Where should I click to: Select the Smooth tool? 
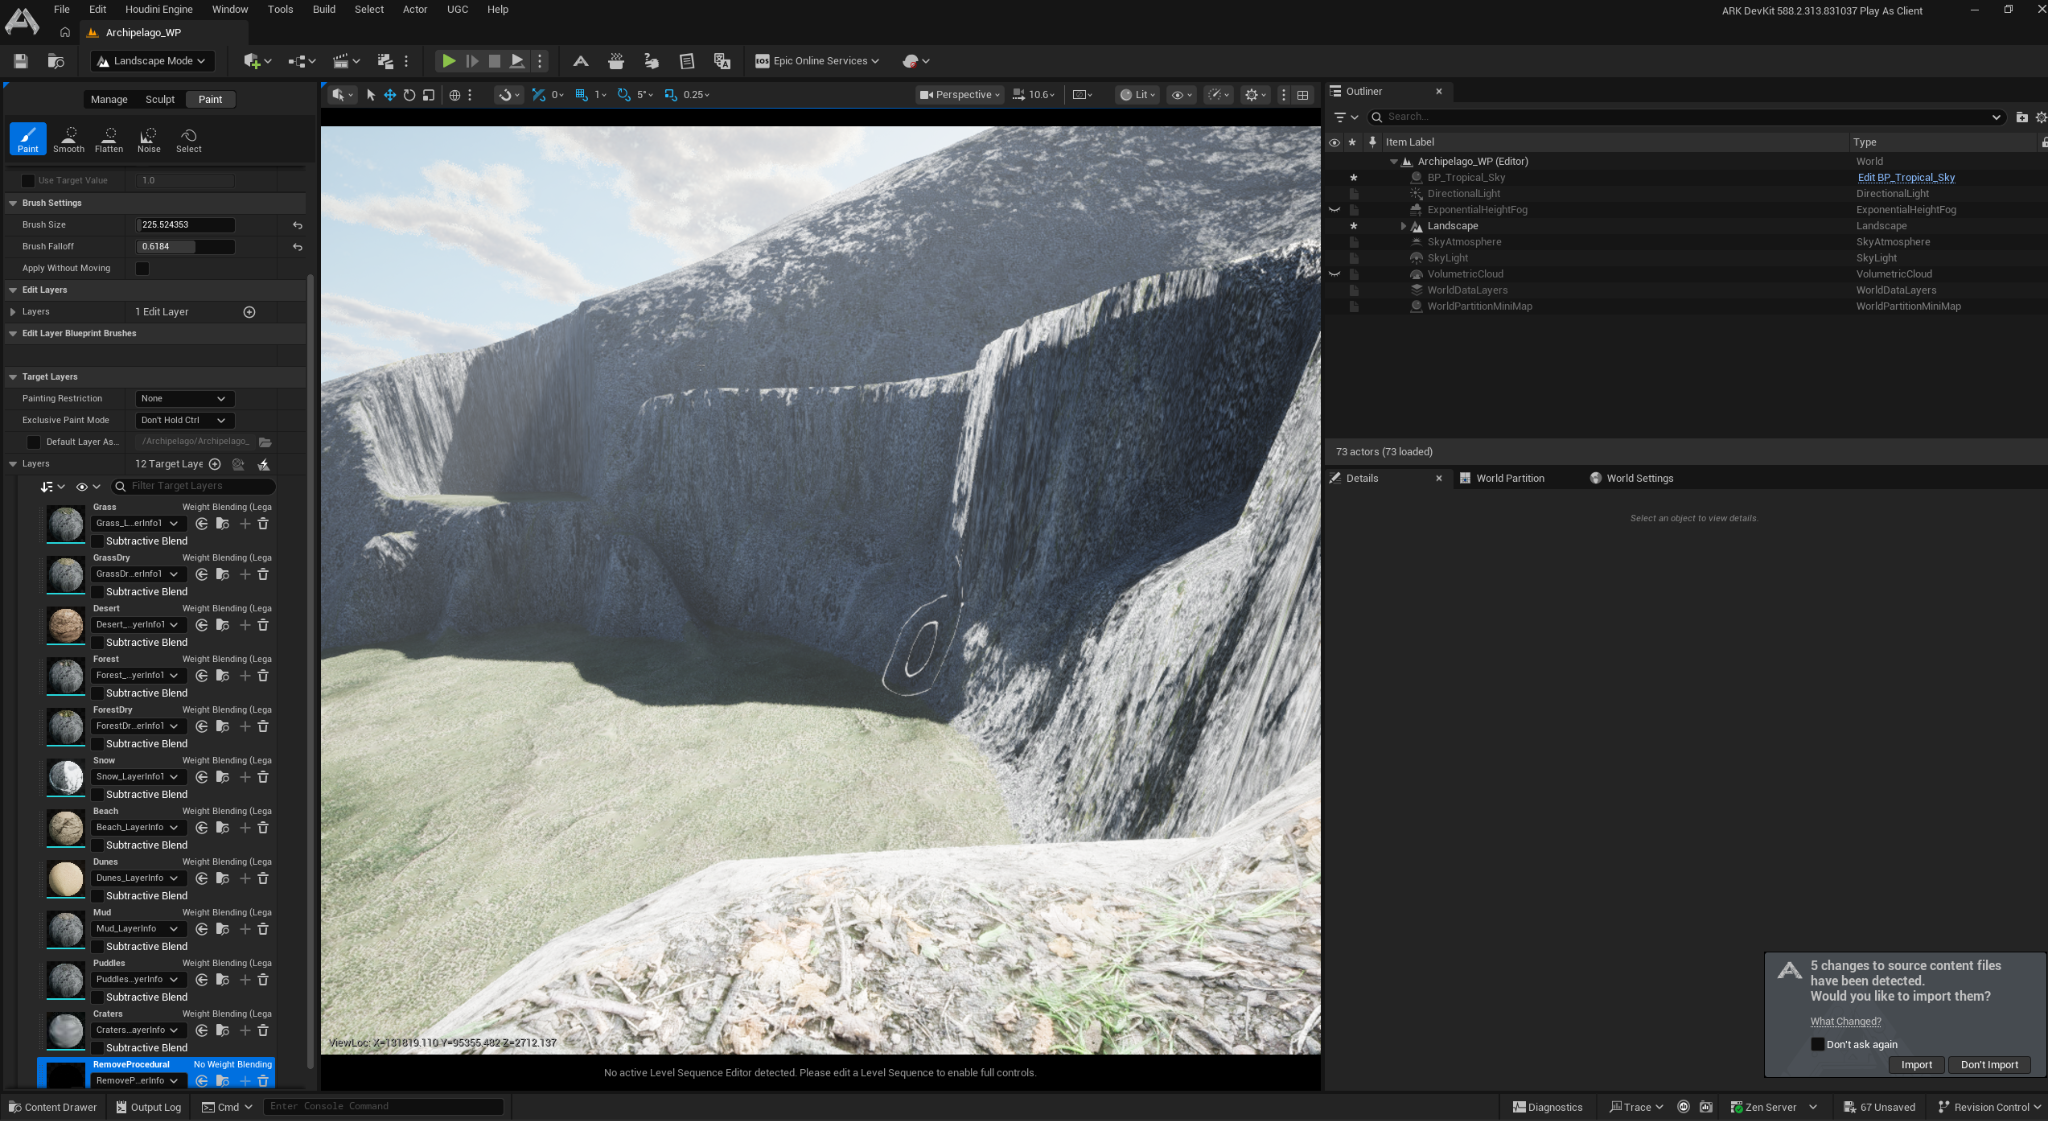[68, 138]
